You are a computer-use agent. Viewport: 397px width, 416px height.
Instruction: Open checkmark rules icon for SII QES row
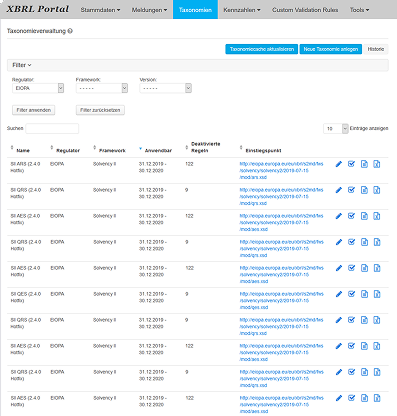(x=351, y=294)
